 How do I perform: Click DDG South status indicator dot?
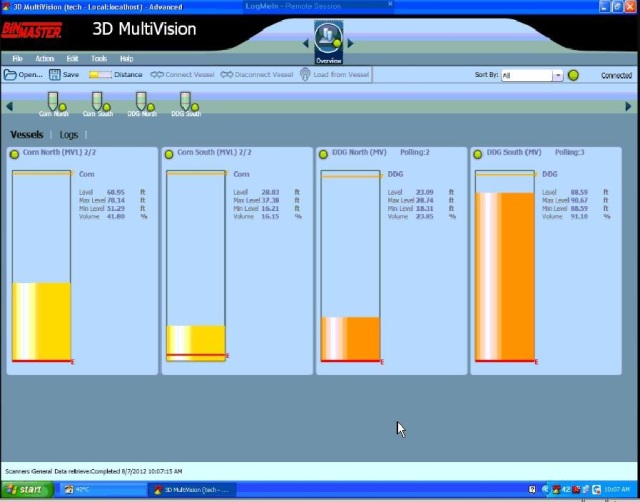click(478, 154)
